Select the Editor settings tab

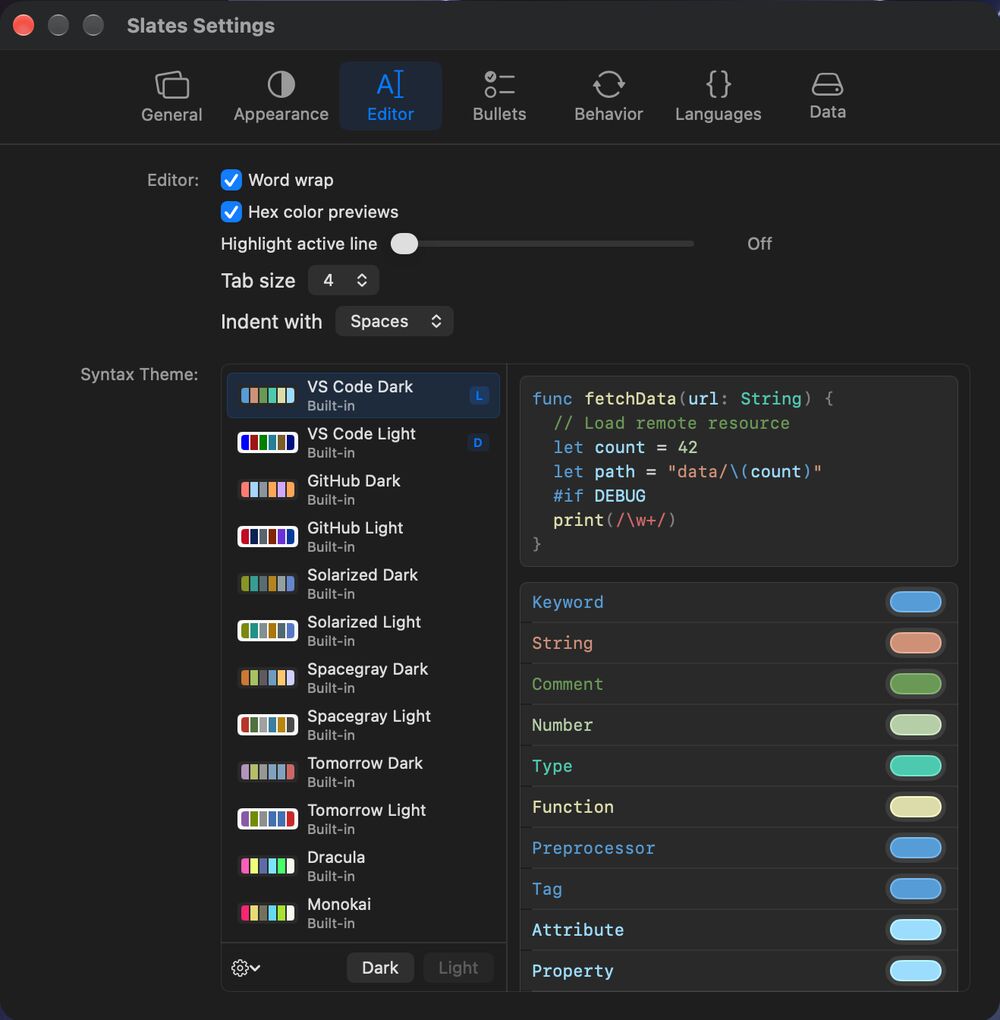coord(390,97)
